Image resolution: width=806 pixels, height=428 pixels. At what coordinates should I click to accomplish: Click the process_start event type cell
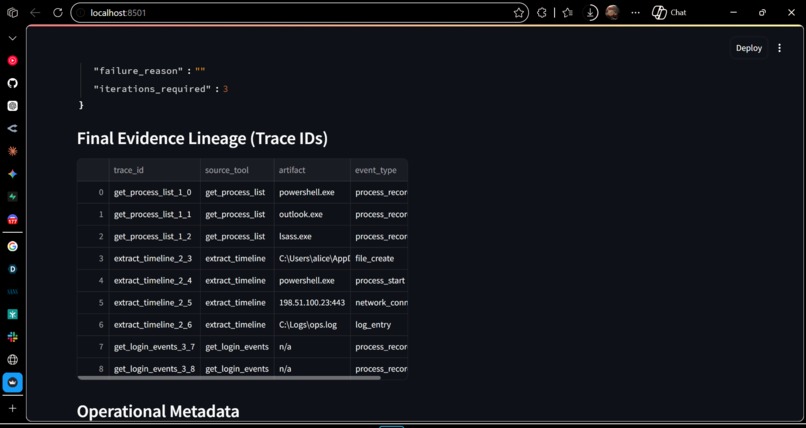[x=379, y=281]
